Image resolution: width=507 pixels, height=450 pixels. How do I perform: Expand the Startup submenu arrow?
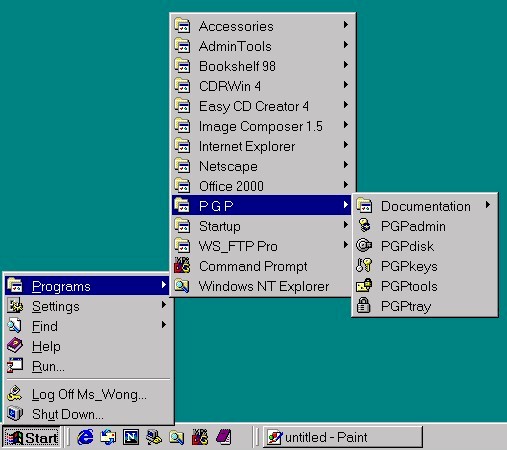[x=346, y=226]
